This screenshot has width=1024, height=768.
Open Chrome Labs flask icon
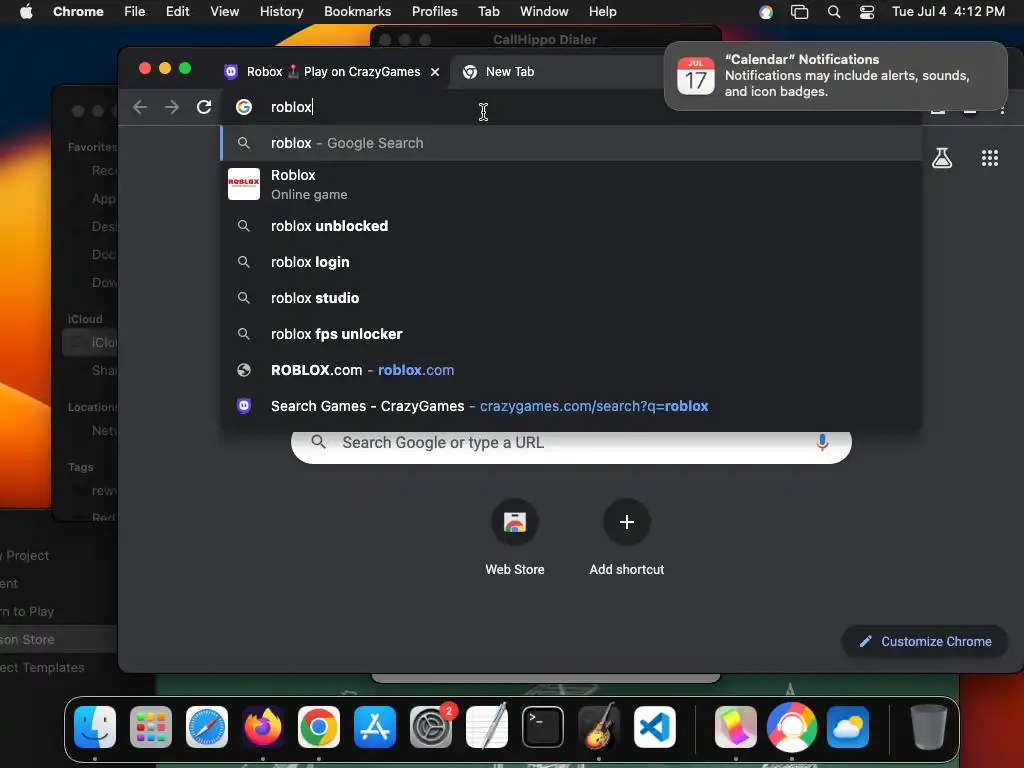pos(942,158)
